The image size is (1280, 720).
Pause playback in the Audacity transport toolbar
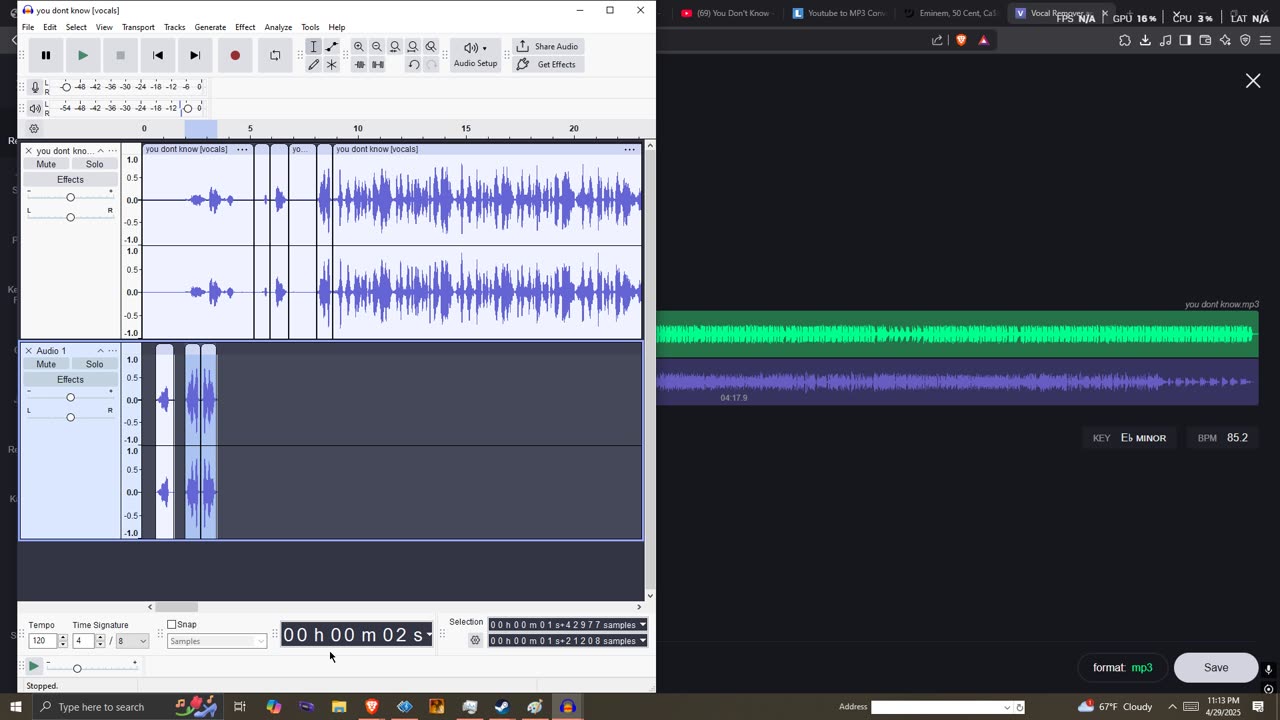click(45, 55)
